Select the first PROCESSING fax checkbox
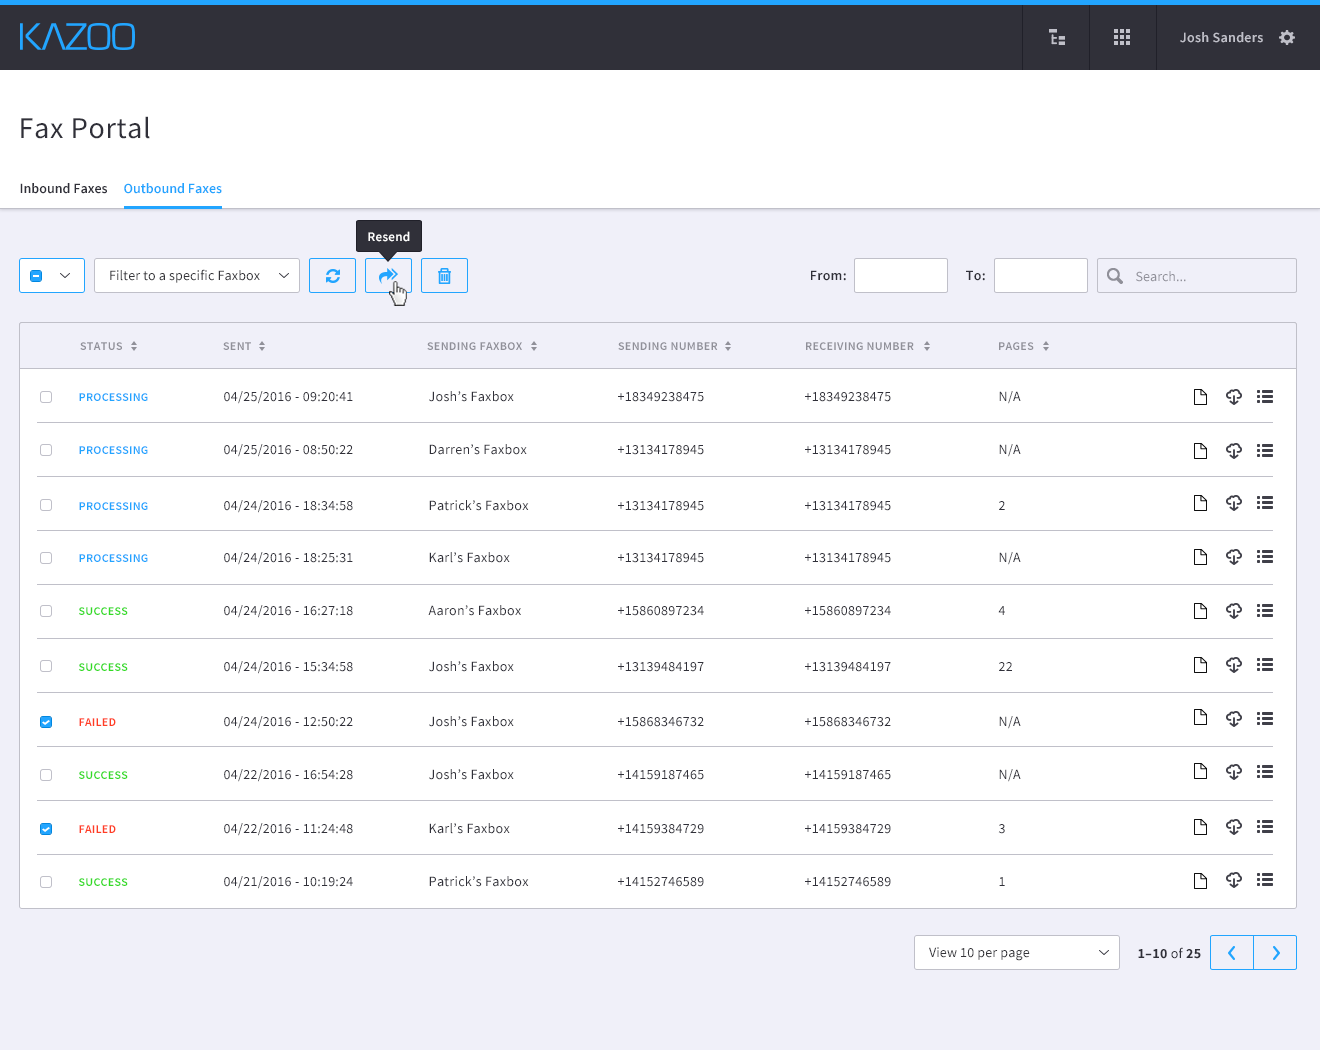This screenshot has width=1320, height=1050. pos(46,397)
